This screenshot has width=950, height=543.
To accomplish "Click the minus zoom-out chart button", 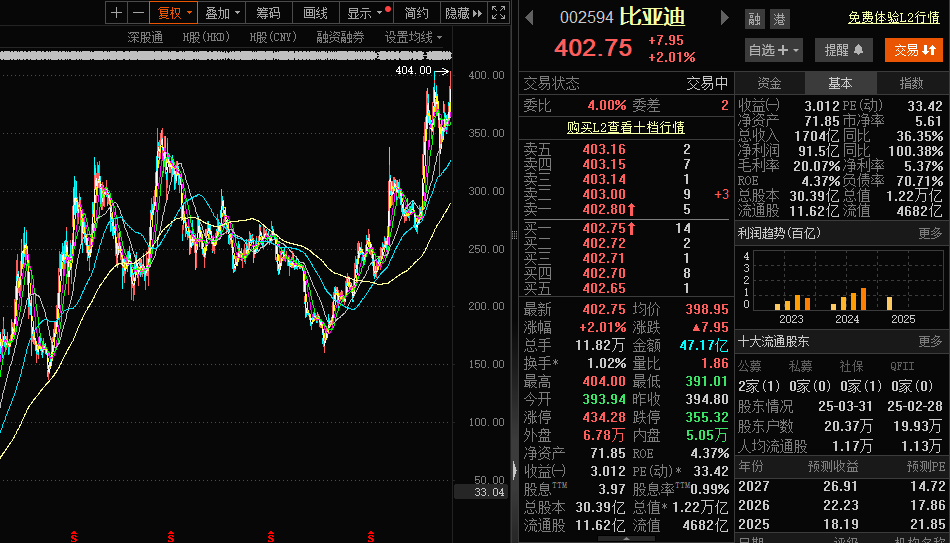I will pyautogui.click(x=139, y=13).
